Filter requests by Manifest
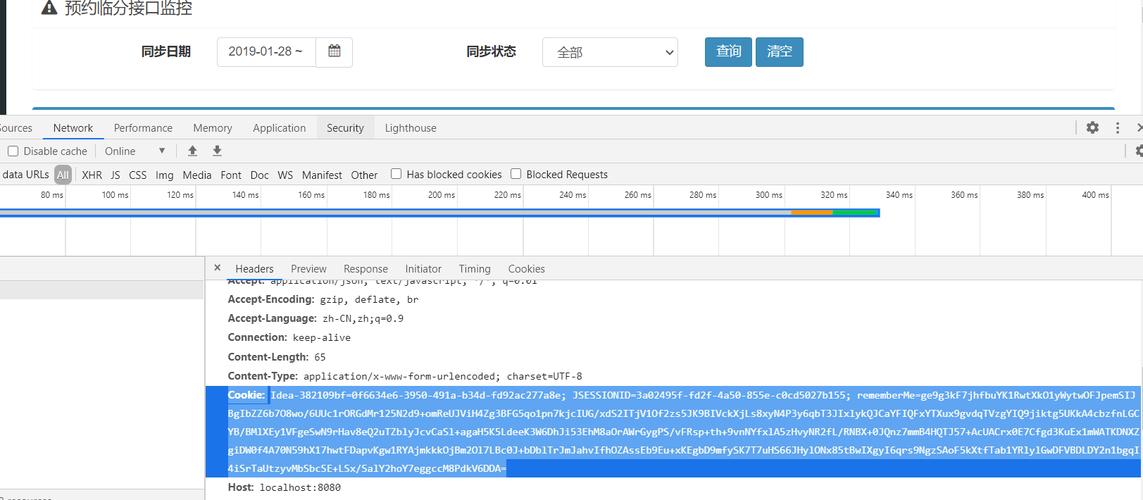1143x500 pixels. [x=321, y=175]
